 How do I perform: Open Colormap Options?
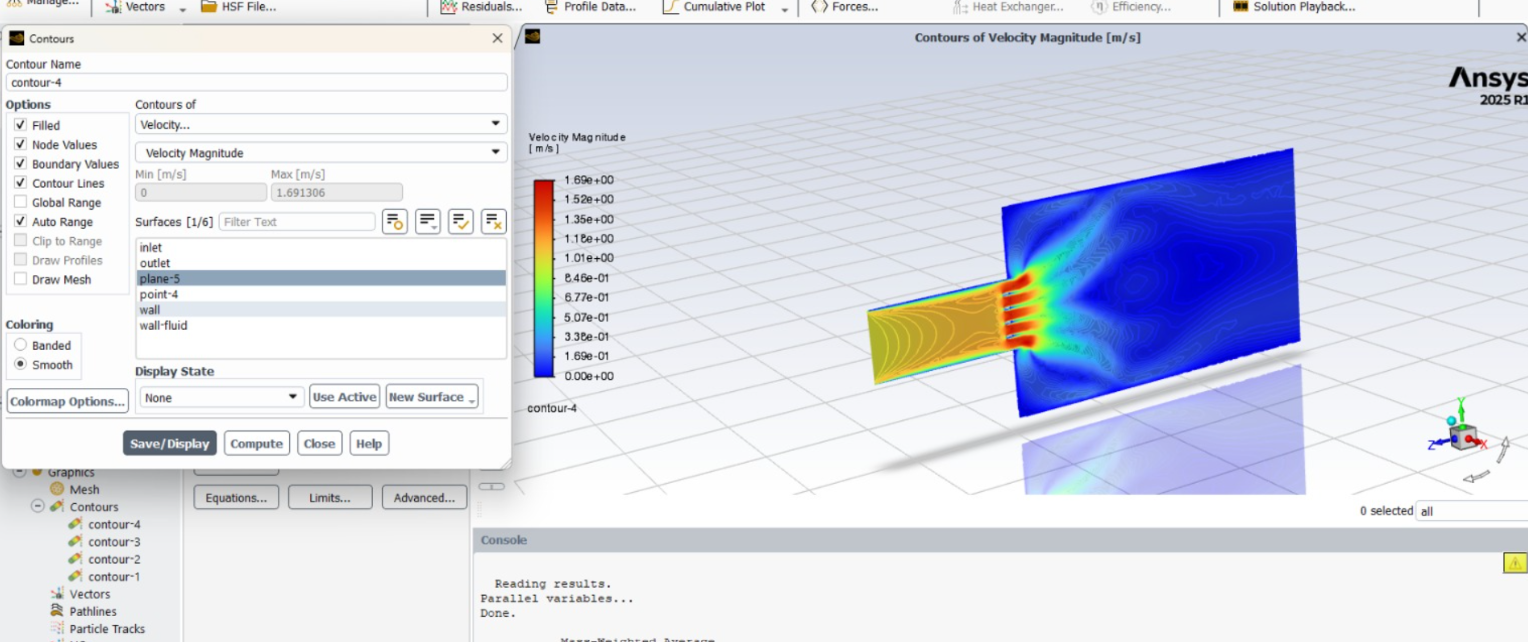point(68,401)
